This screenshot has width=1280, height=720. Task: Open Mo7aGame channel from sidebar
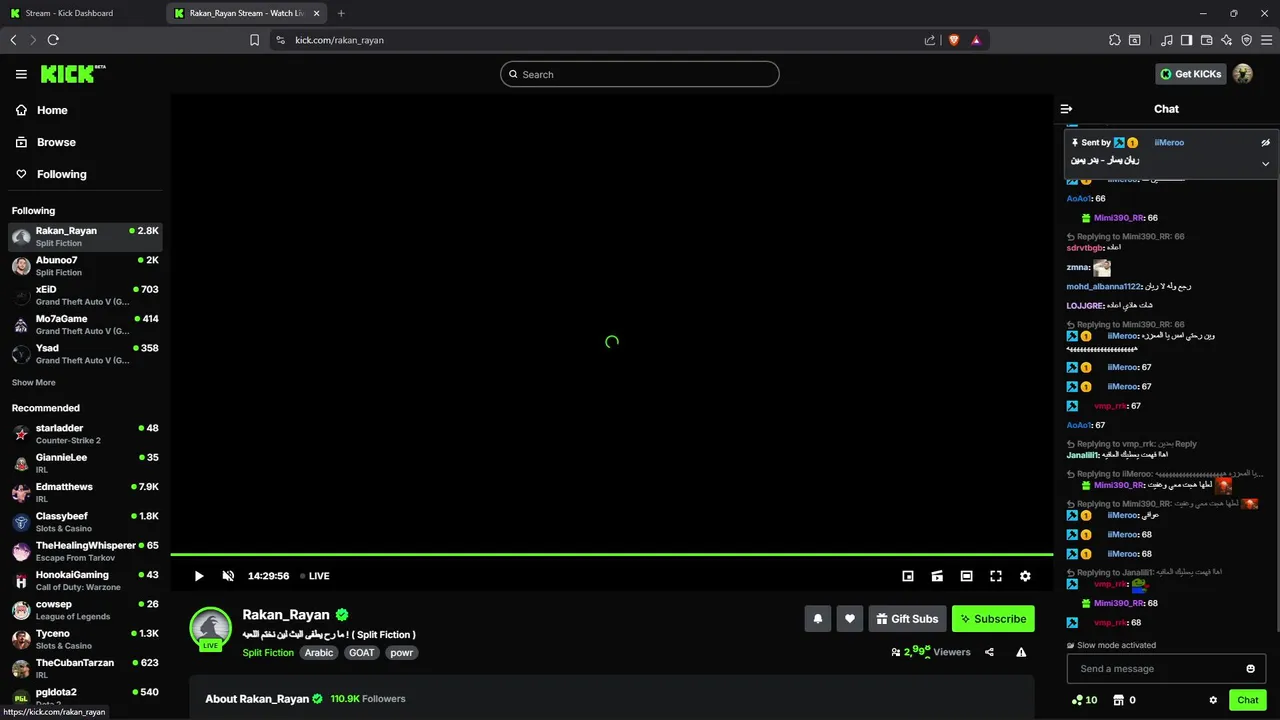[85, 325]
